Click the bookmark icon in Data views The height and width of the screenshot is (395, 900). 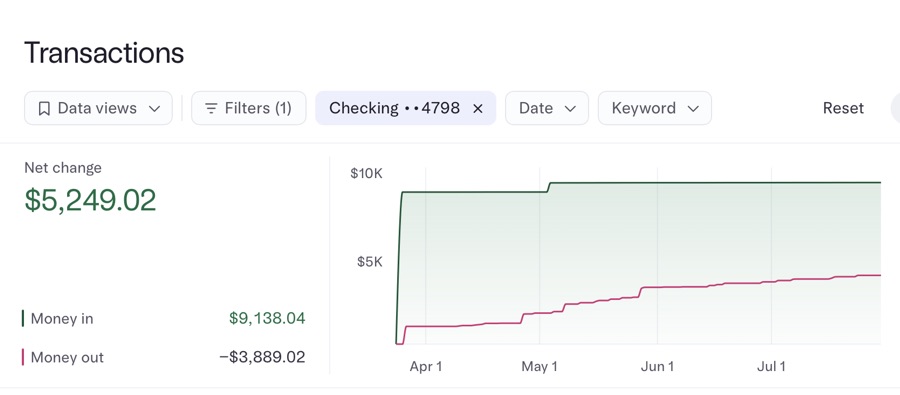pos(44,109)
